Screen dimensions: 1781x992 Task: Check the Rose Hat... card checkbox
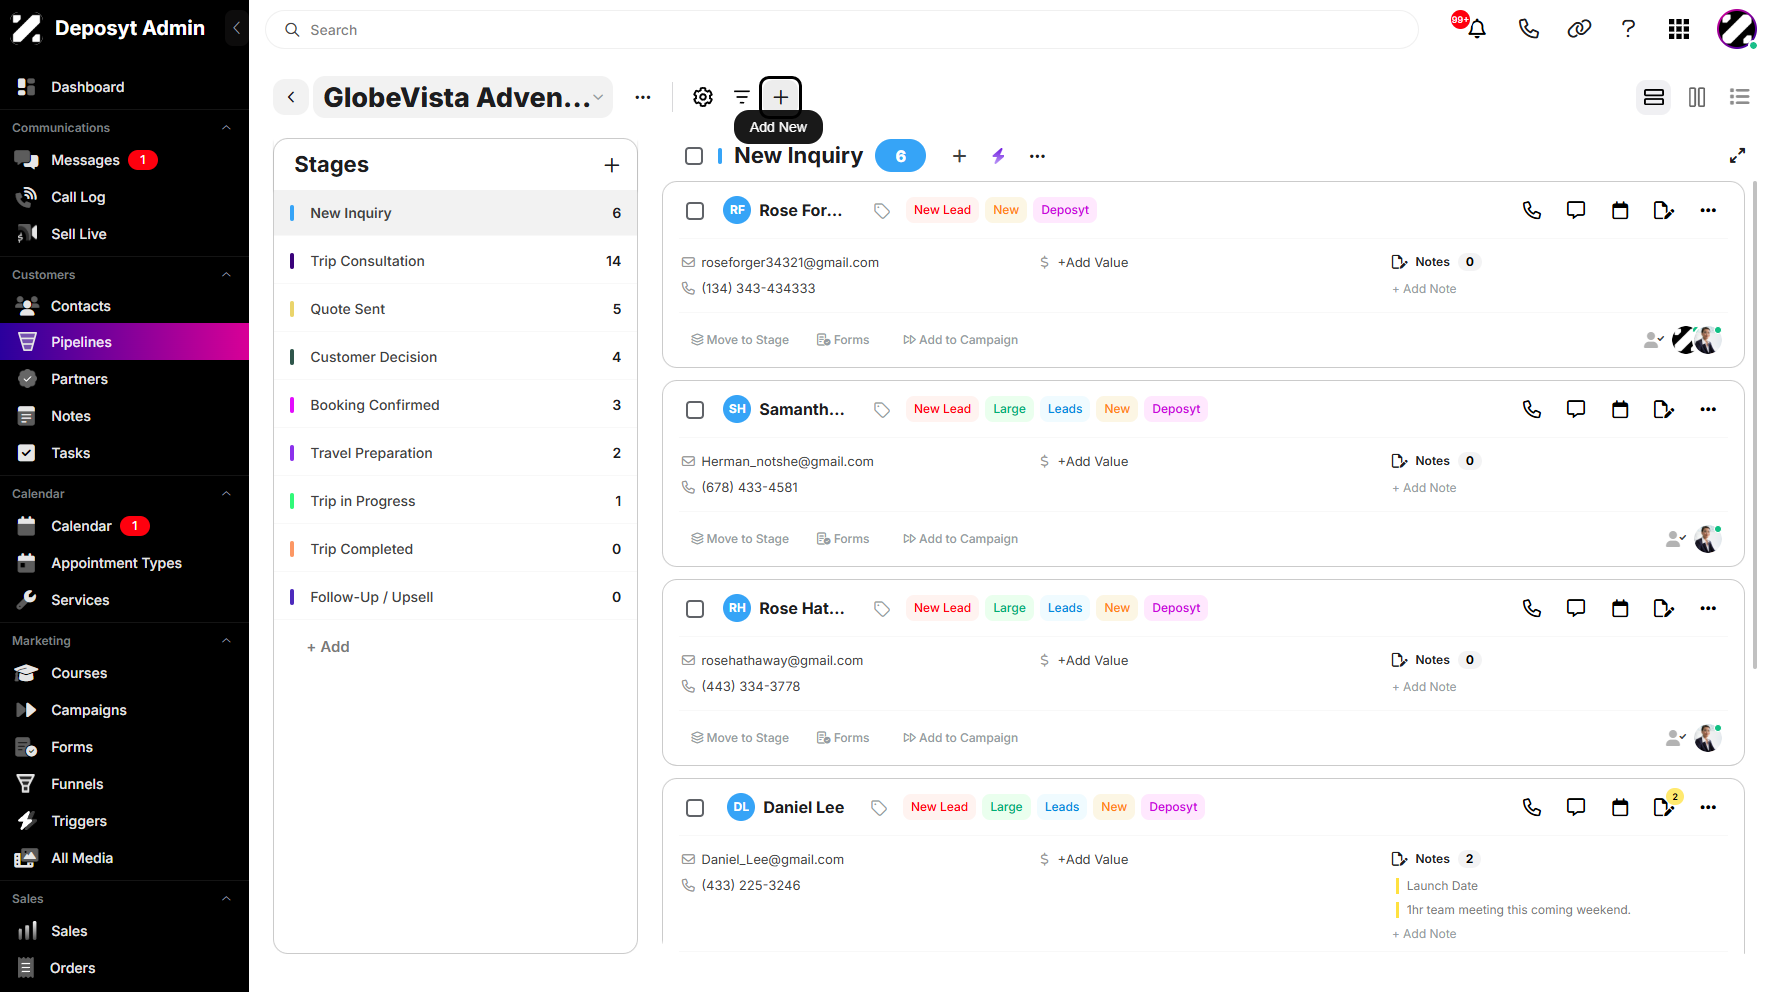point(695,609)
